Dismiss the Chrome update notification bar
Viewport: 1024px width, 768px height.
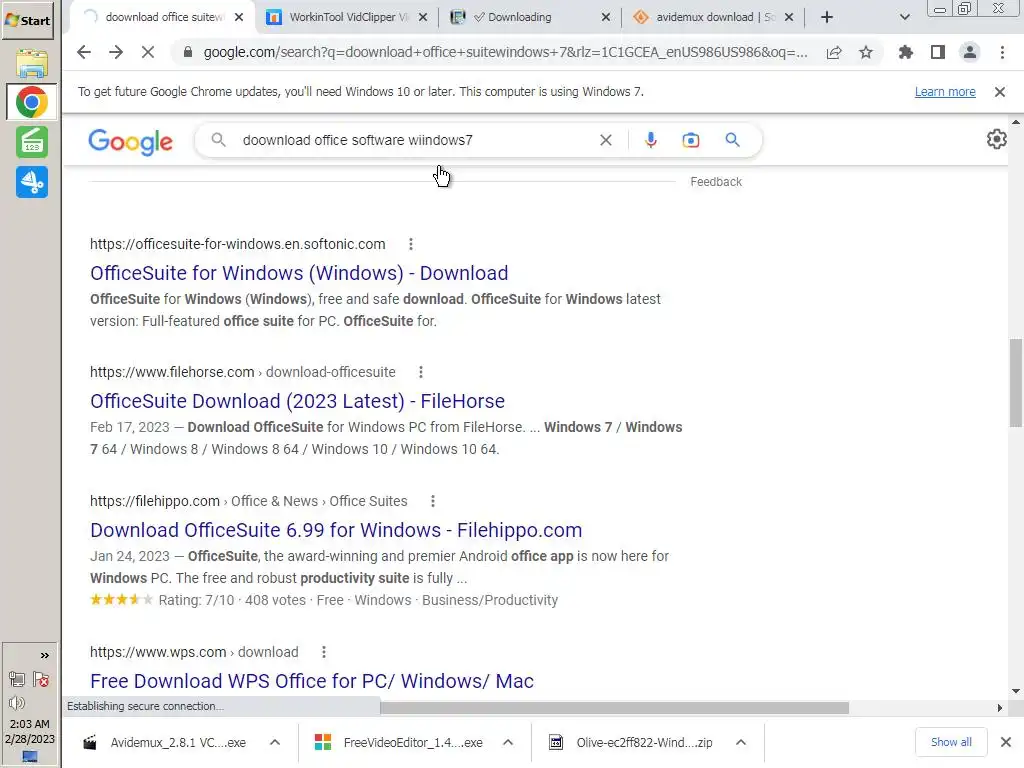1000,92
